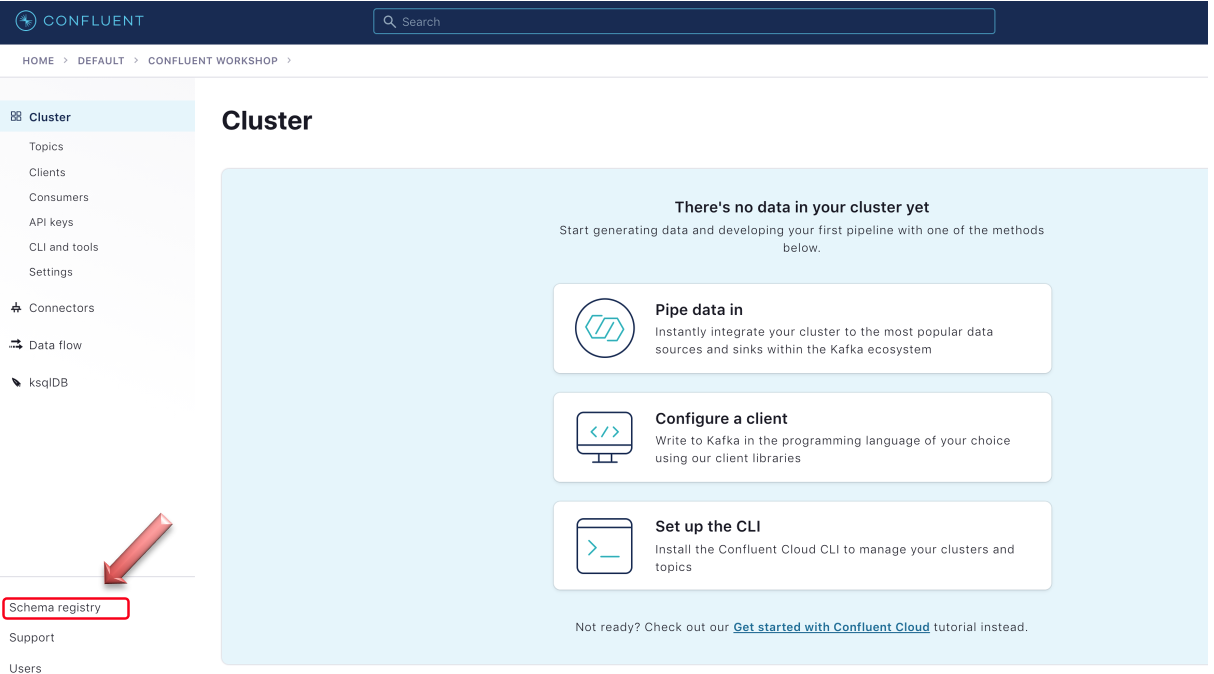1214x674 pixels.
Task: Open API keys in the sidebar
Action: (x=51, y=222)
